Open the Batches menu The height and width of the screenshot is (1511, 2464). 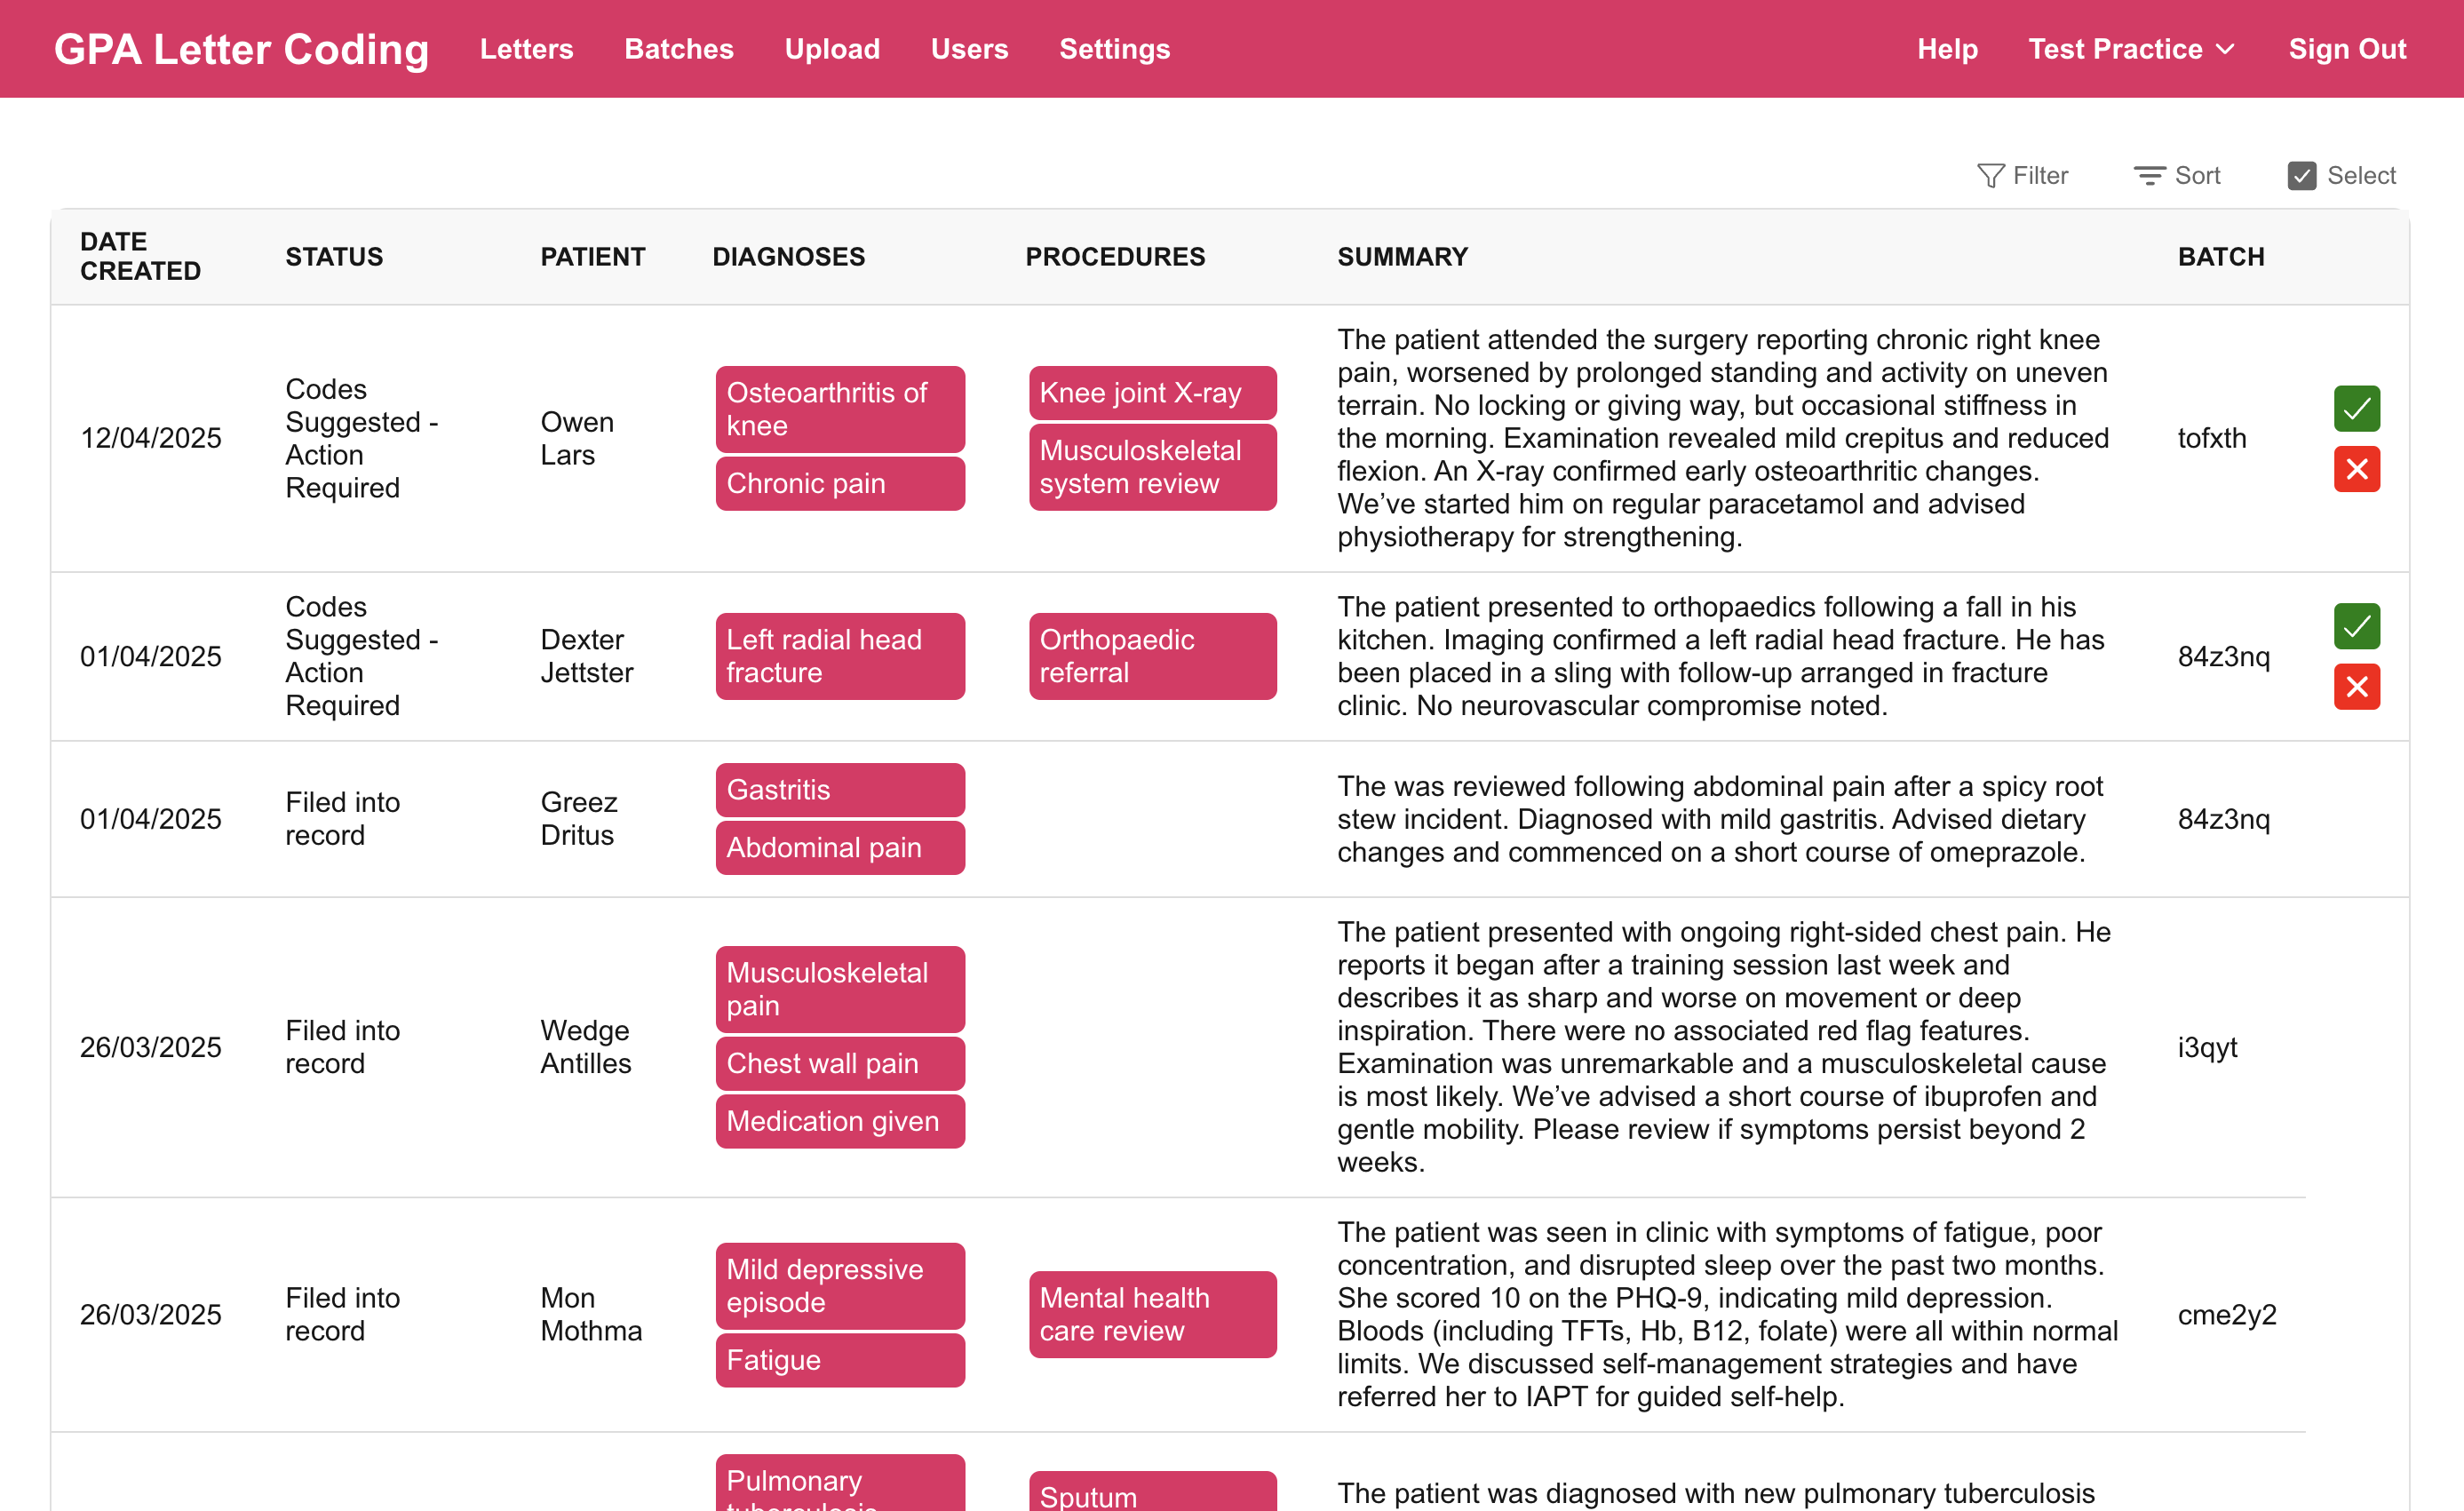679,48
